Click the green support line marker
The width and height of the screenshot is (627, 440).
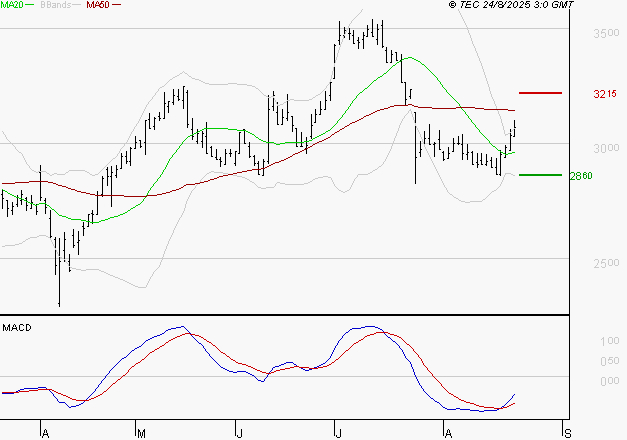tap(540, 175)
